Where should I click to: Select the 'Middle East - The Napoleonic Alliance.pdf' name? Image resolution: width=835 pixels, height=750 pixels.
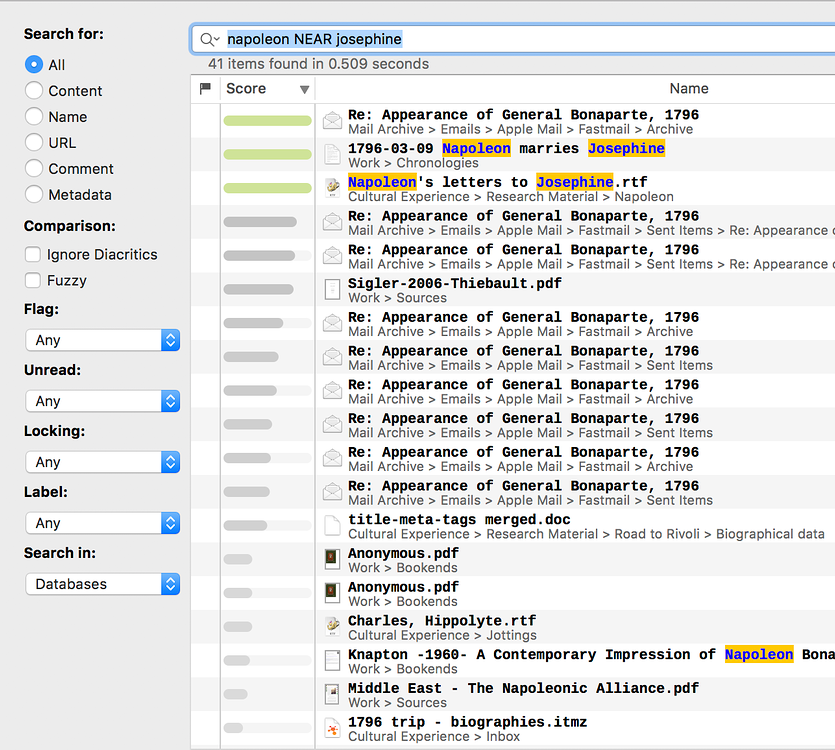click(x=523, y=688)
